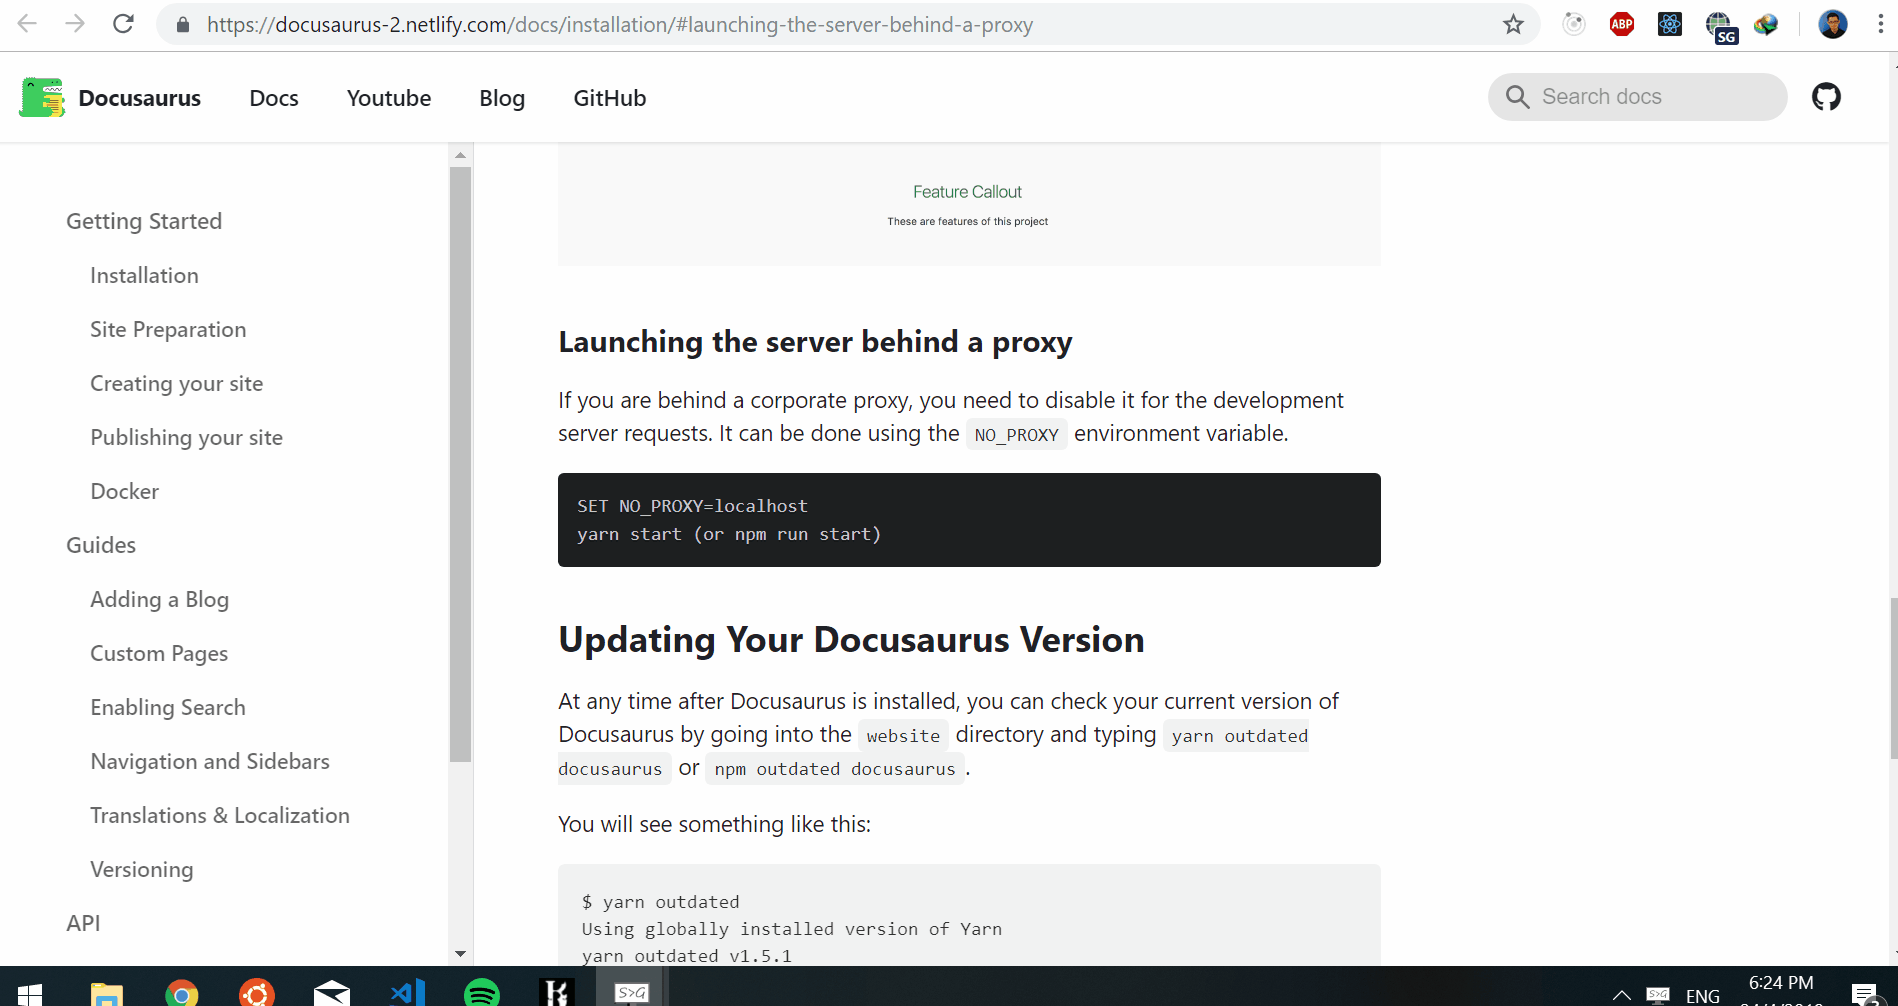The height and width of the screenshot is (1006, 1898).
Task: Click the Getting Started sidebar category
Action: coord(144,221)
